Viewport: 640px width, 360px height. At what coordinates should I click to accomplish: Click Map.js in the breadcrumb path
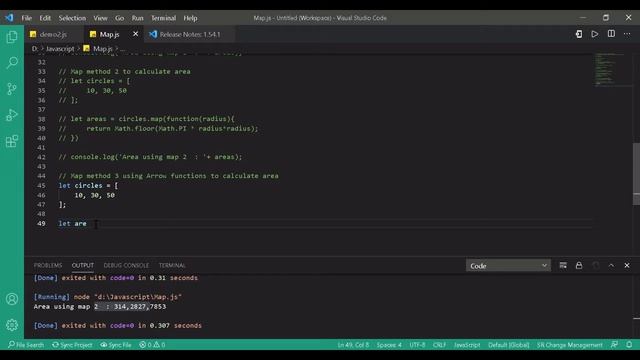pos(102,49)
